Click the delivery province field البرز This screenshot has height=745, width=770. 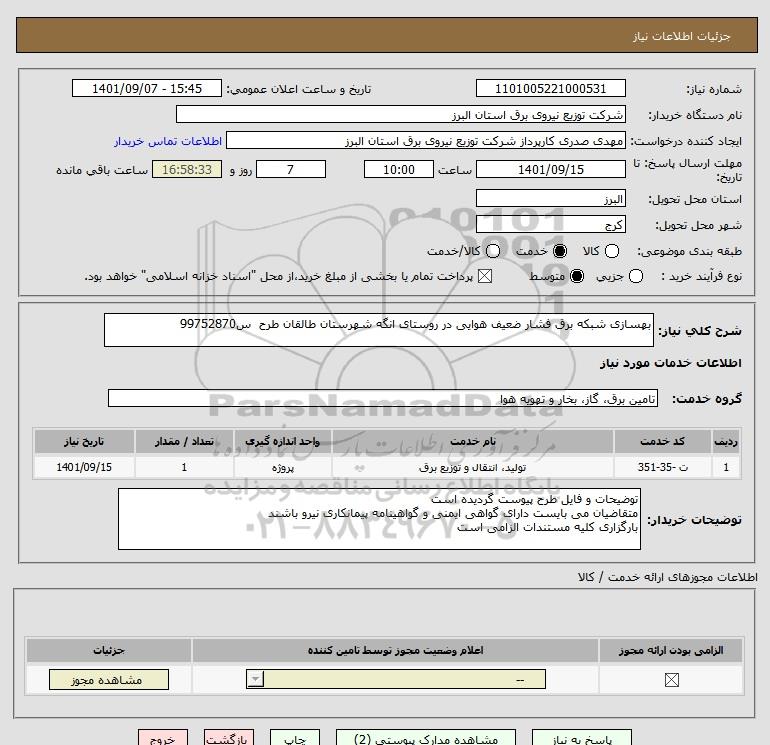[550, 198]
